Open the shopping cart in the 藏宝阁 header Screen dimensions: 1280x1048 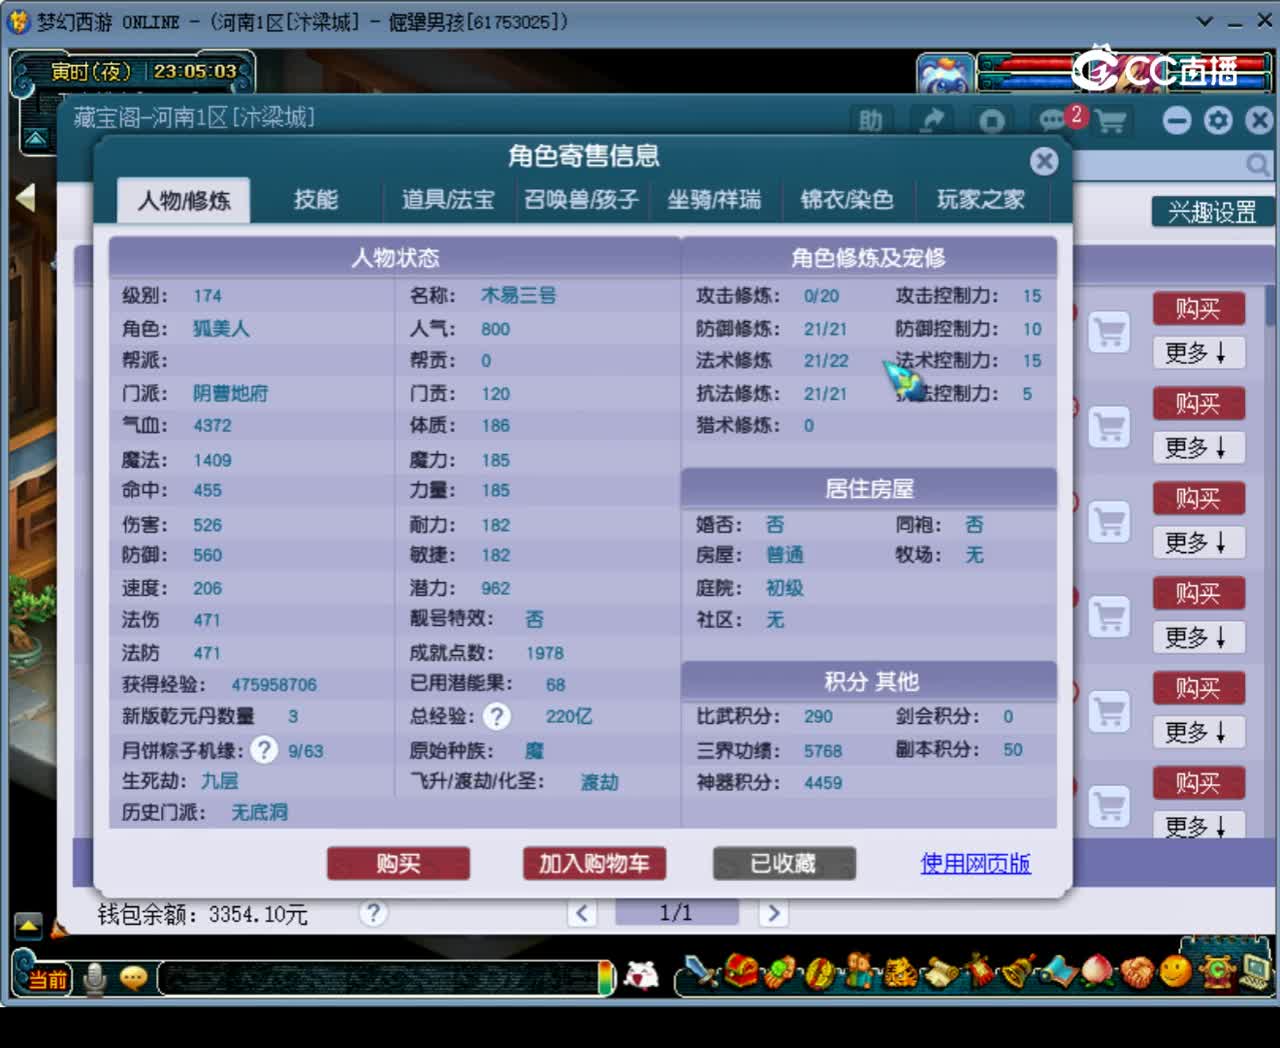click(1111, 122)
